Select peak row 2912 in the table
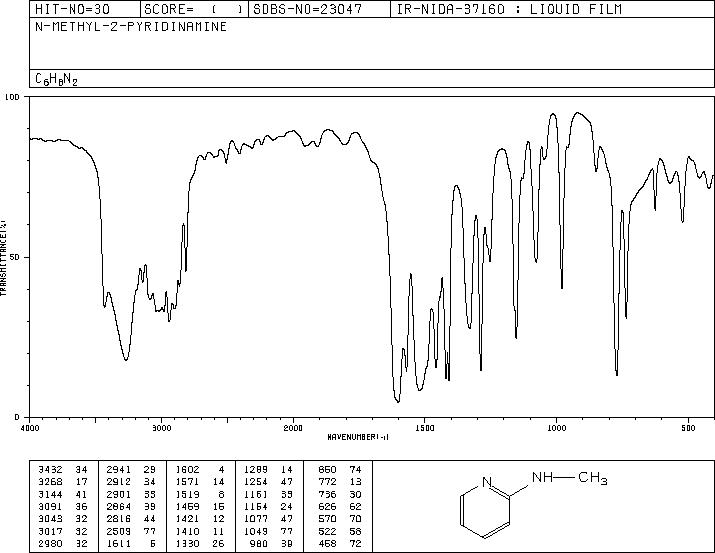 point(131,481)
